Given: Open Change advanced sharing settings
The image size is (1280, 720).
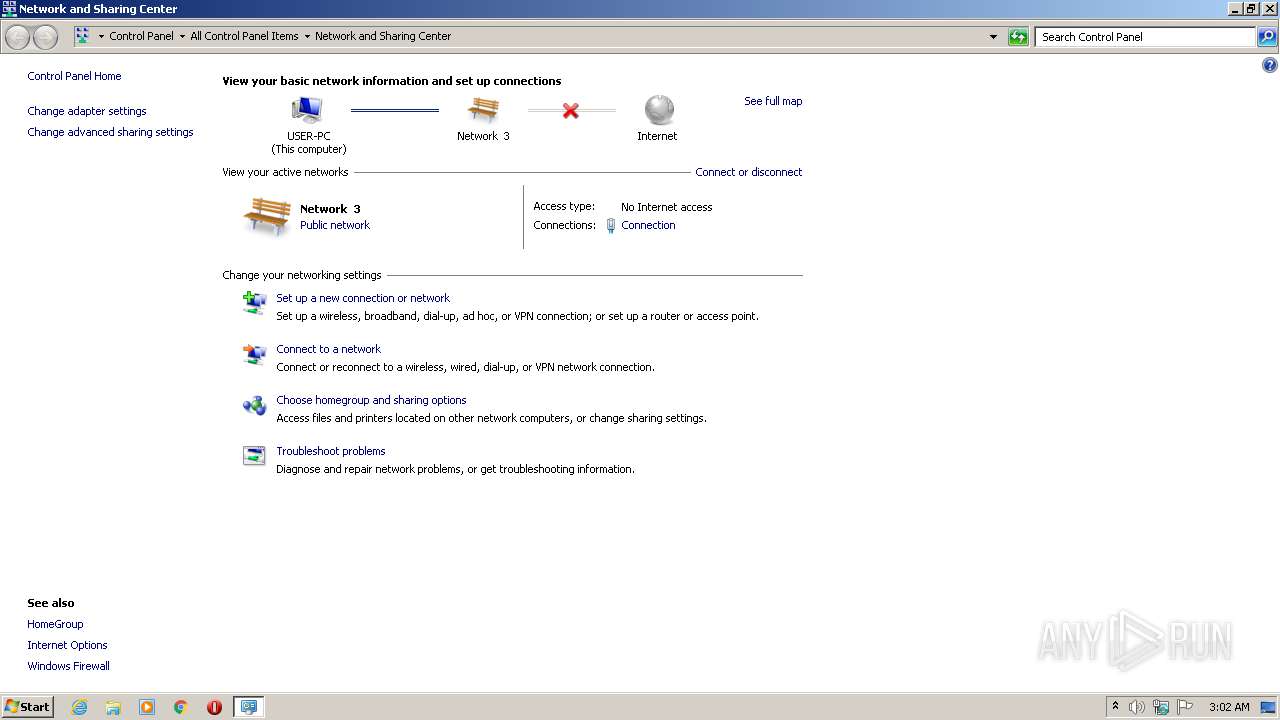Looking at the screenshot, I should tap(110, 132).
